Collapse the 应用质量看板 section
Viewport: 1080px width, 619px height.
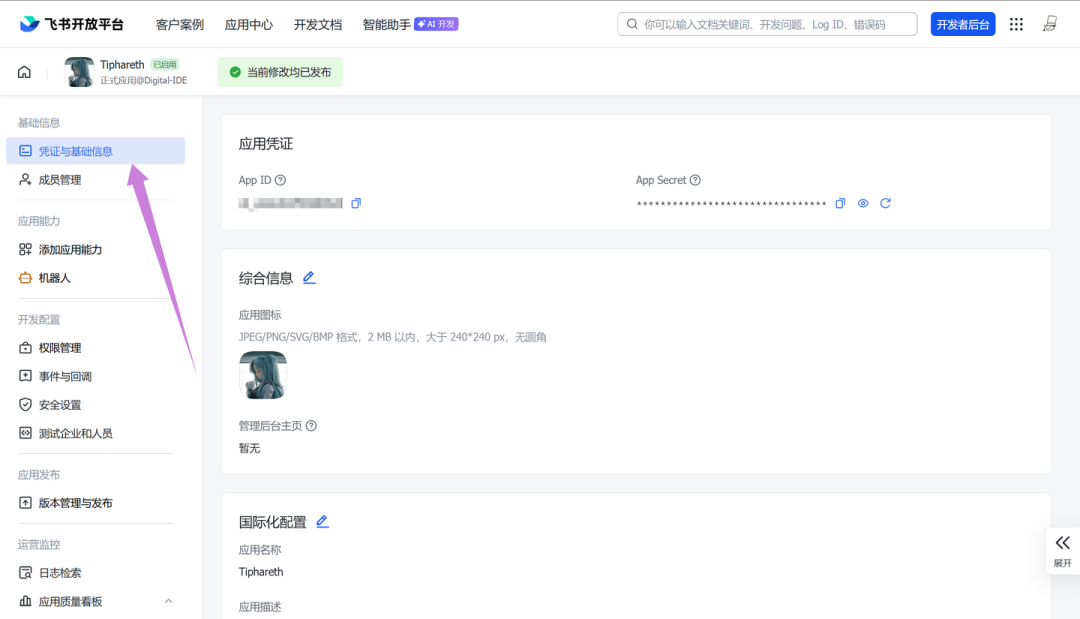point(168,601)
